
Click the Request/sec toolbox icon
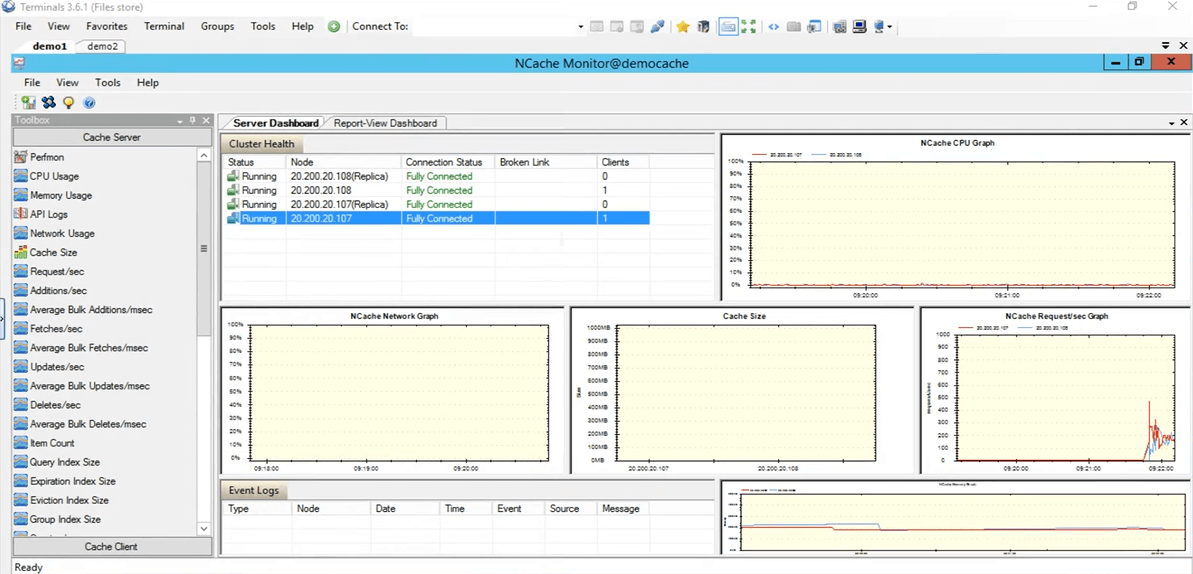click(x=21, y=271)
